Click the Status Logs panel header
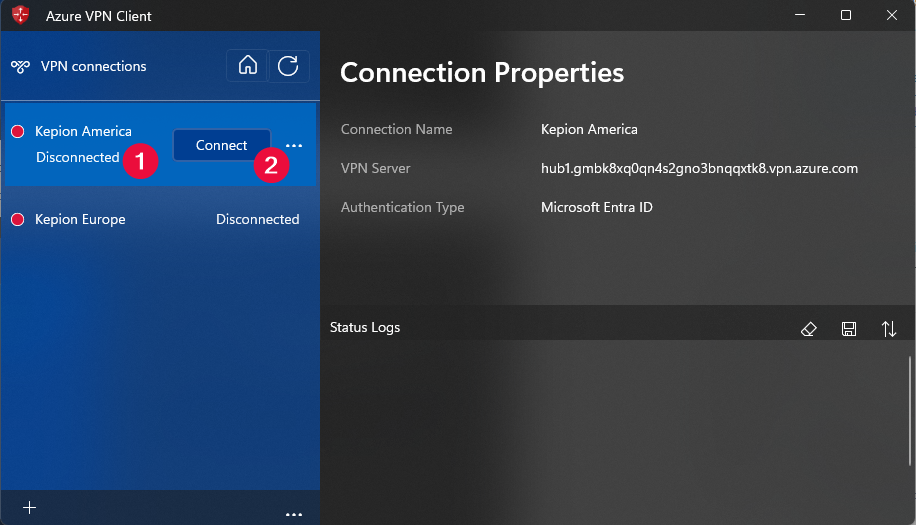 click(365, 328)
